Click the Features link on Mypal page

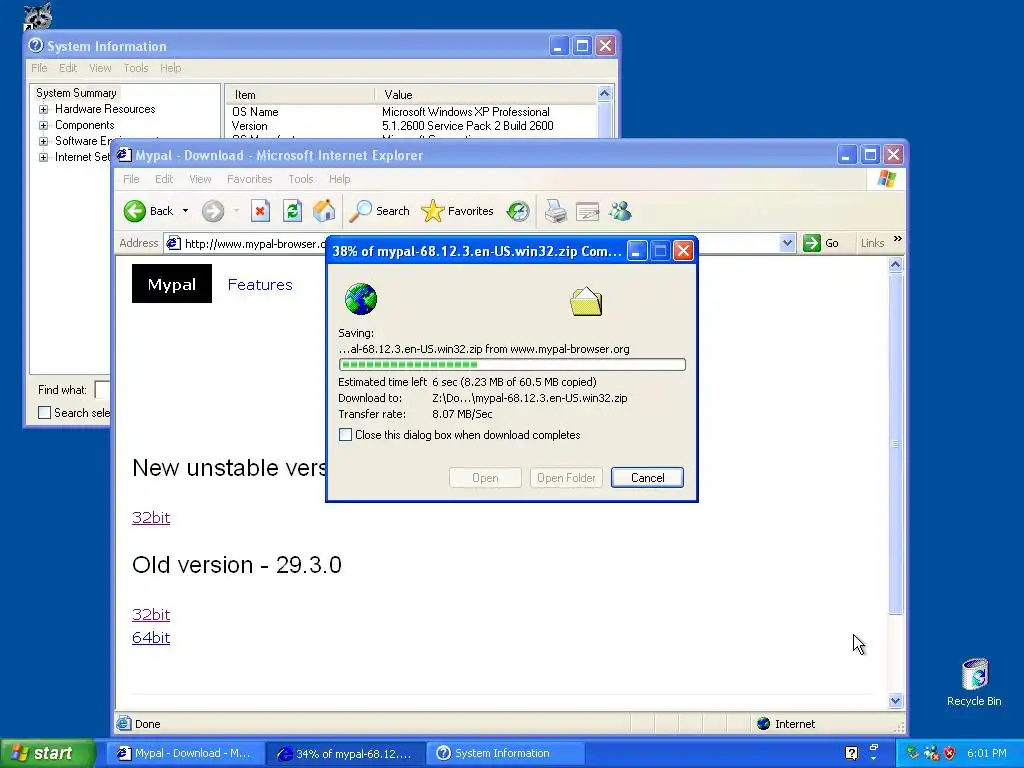coord(260,285)
